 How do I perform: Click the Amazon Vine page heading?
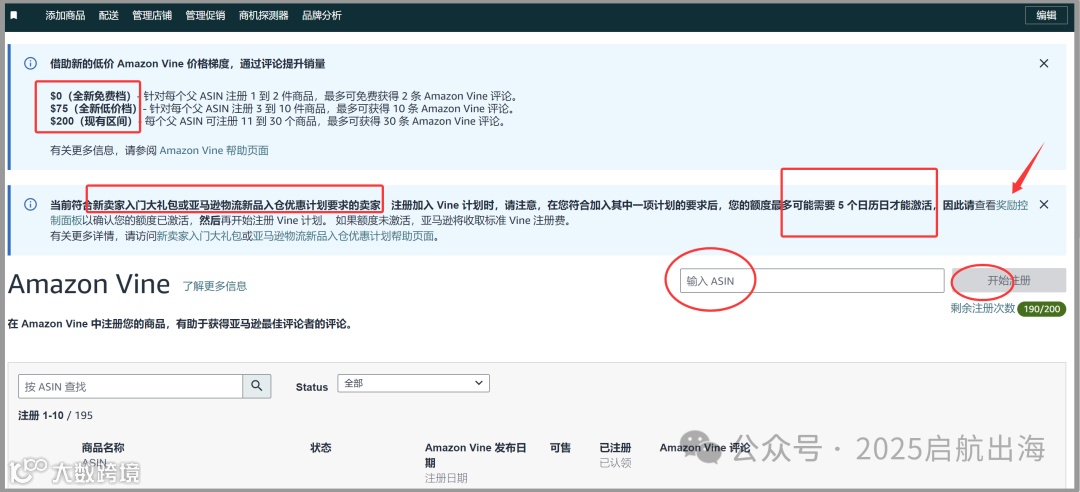[89, 284]
